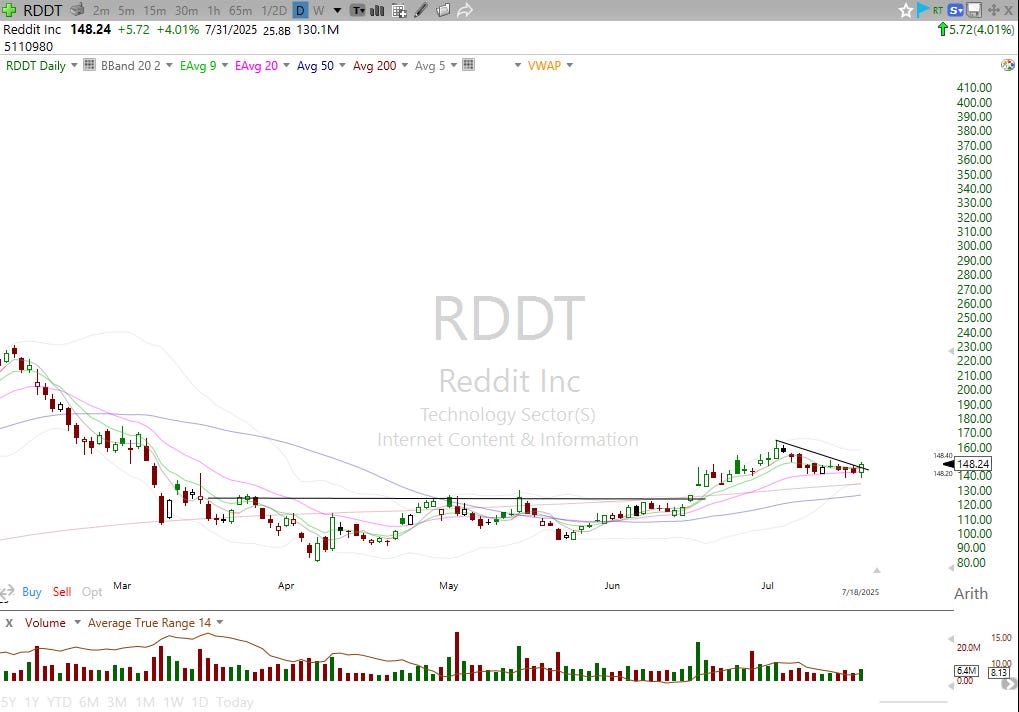
Task: Select the daily D time frame
Action: [300, 10]
